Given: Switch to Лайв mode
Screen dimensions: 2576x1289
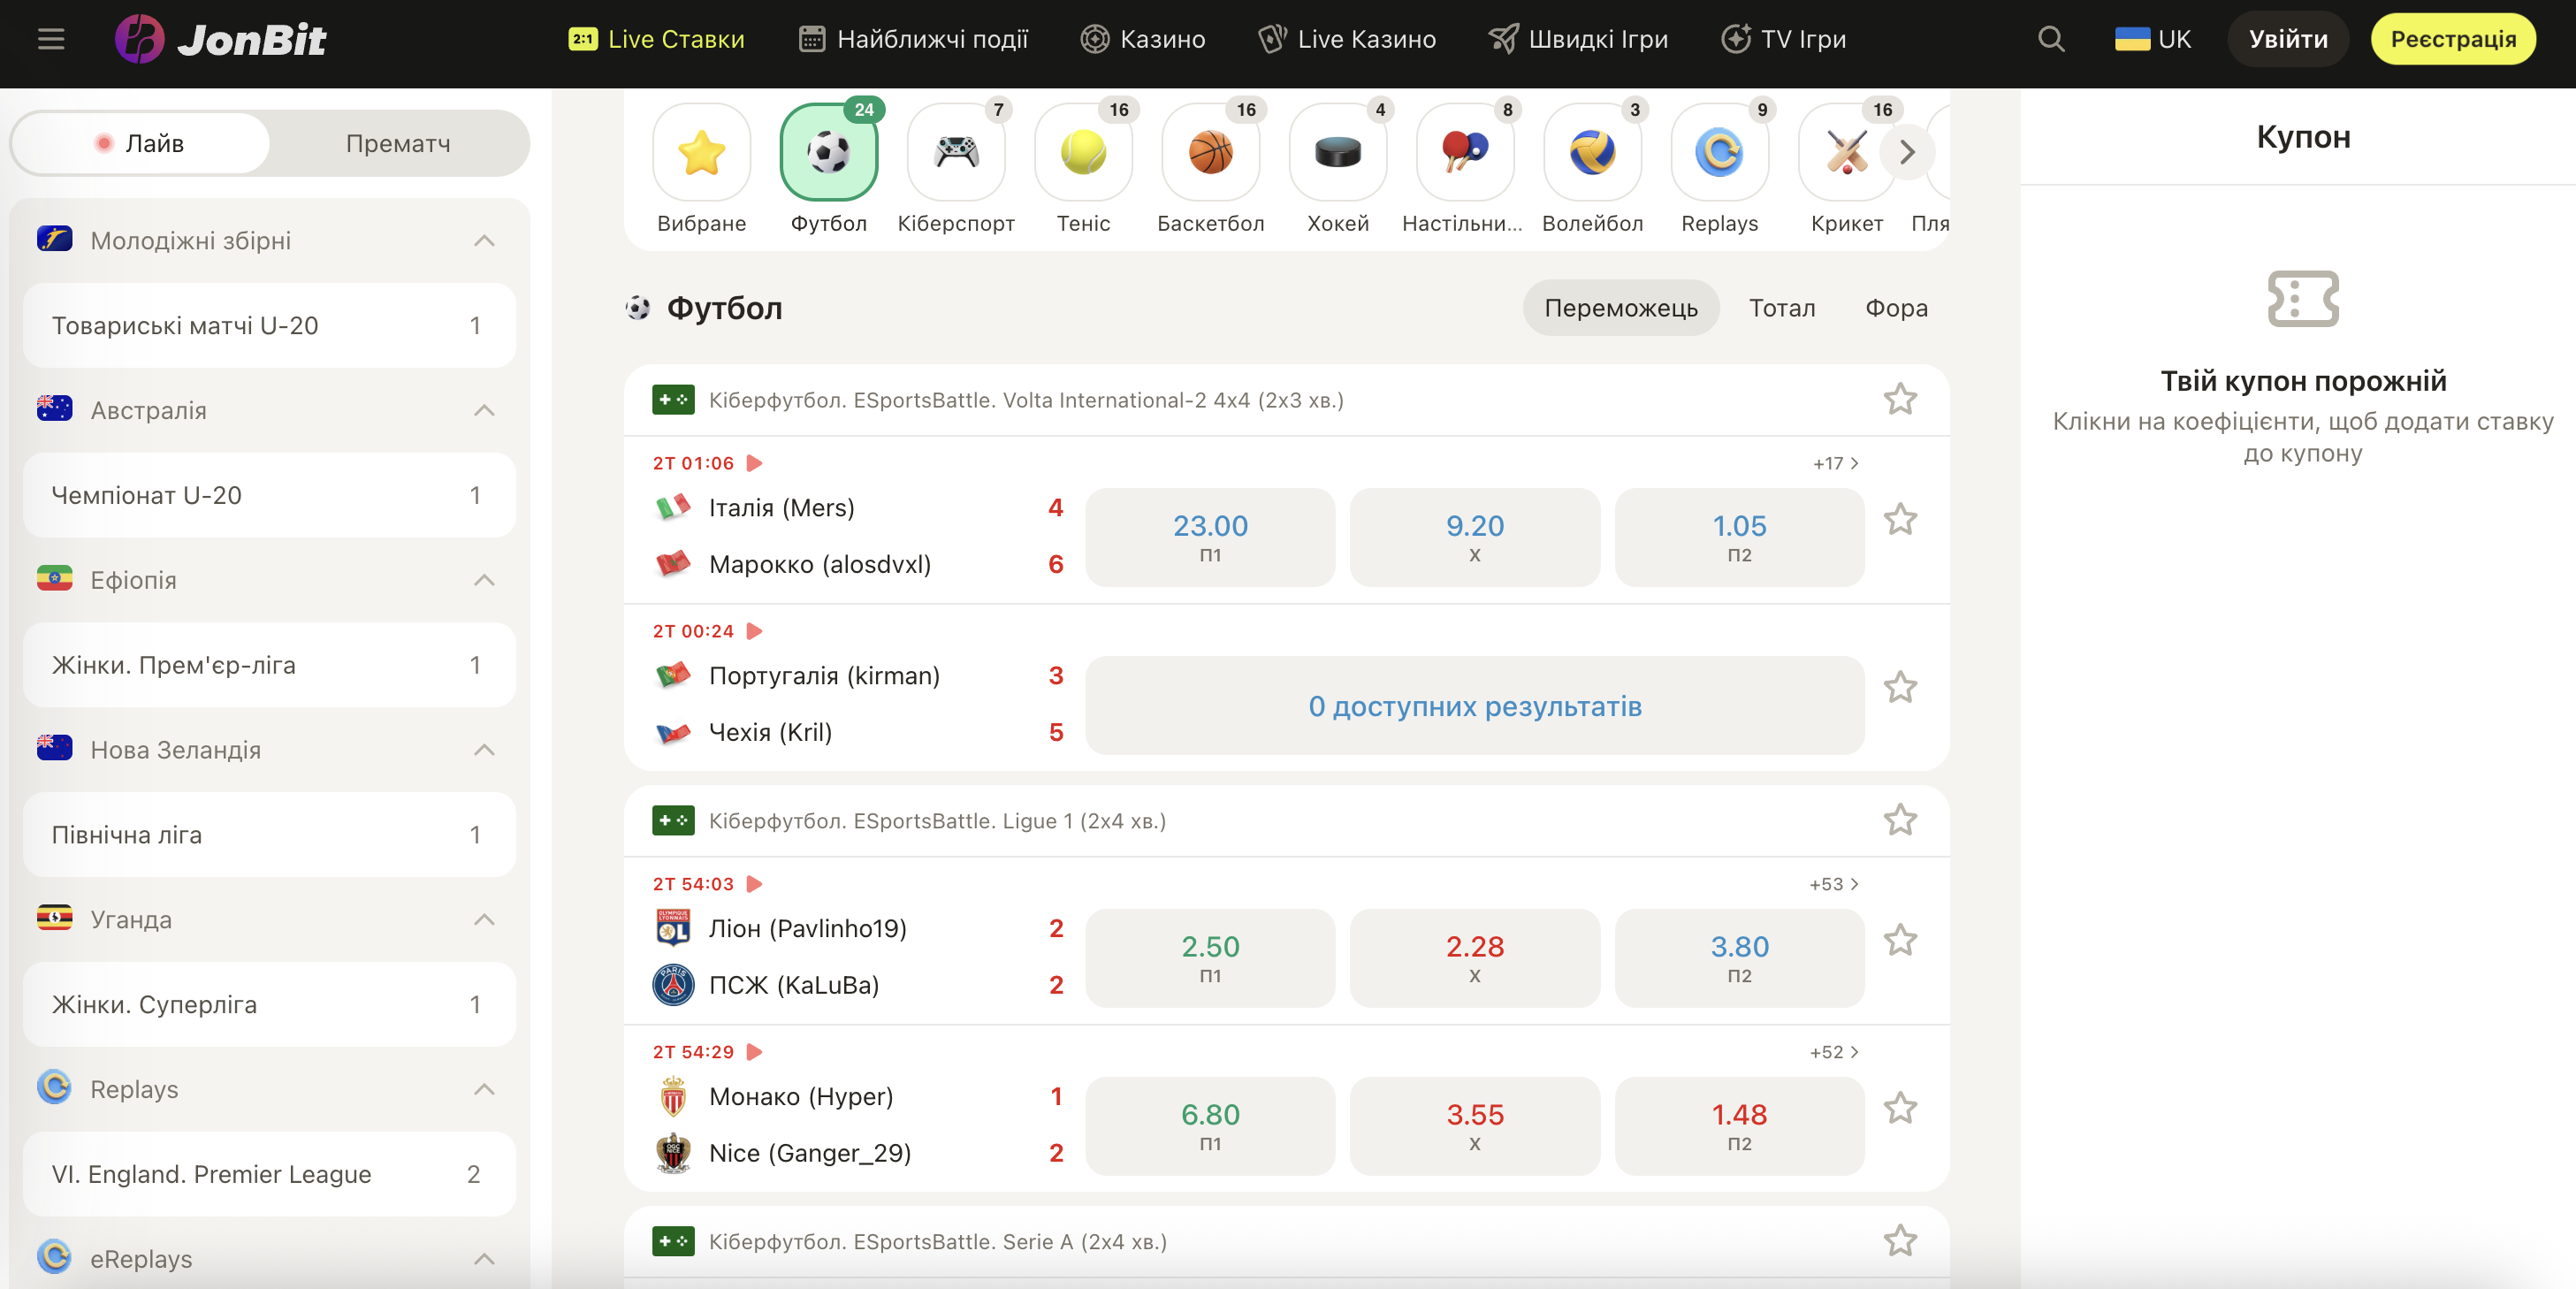Looking at the screenshot, I should pos(141,143).
